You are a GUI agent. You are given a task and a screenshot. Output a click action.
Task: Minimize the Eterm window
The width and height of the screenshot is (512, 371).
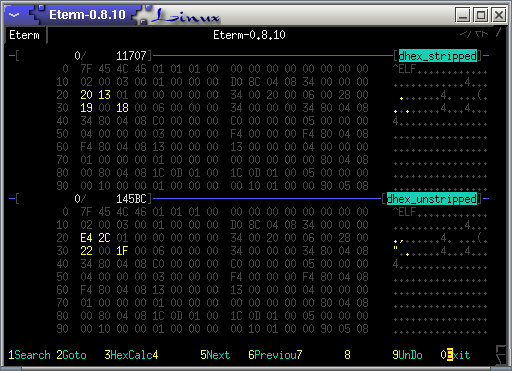point(463,15)
